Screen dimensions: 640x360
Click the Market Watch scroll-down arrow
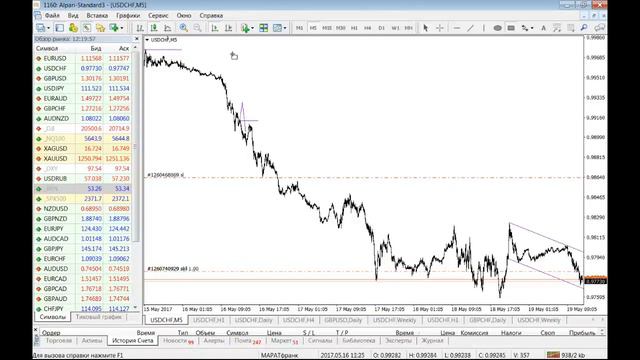point(136,308)
